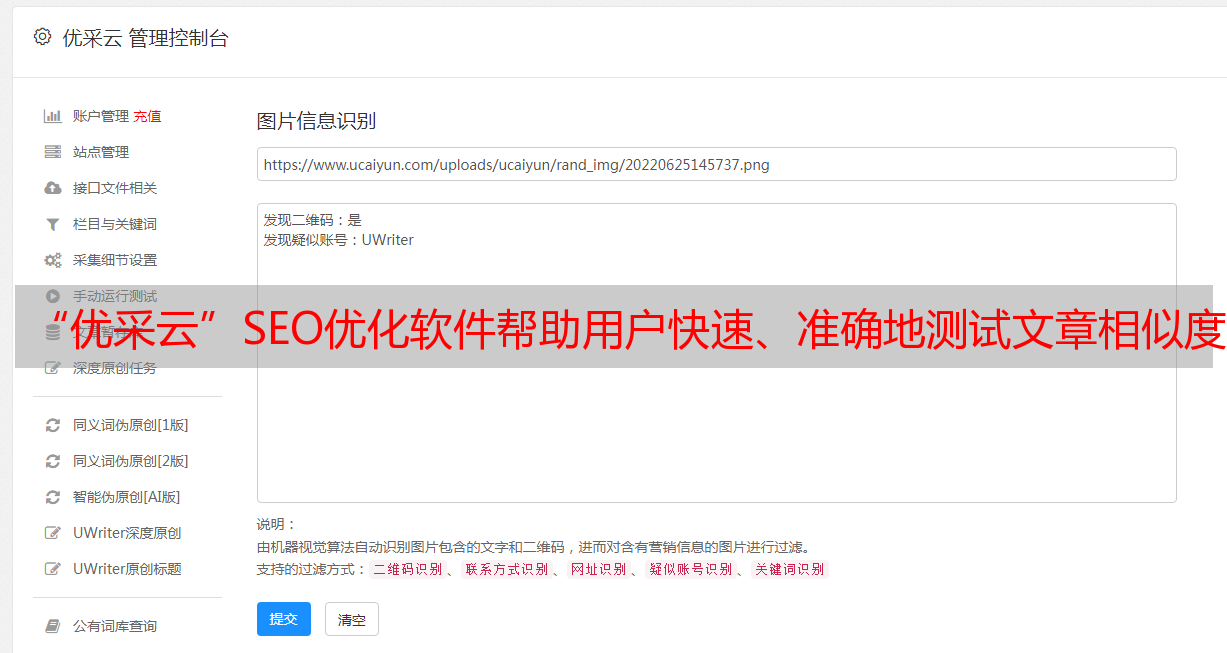
Task: Select the refresh icon for 同义词伪原创[1版]
Action: click(53, 425)
